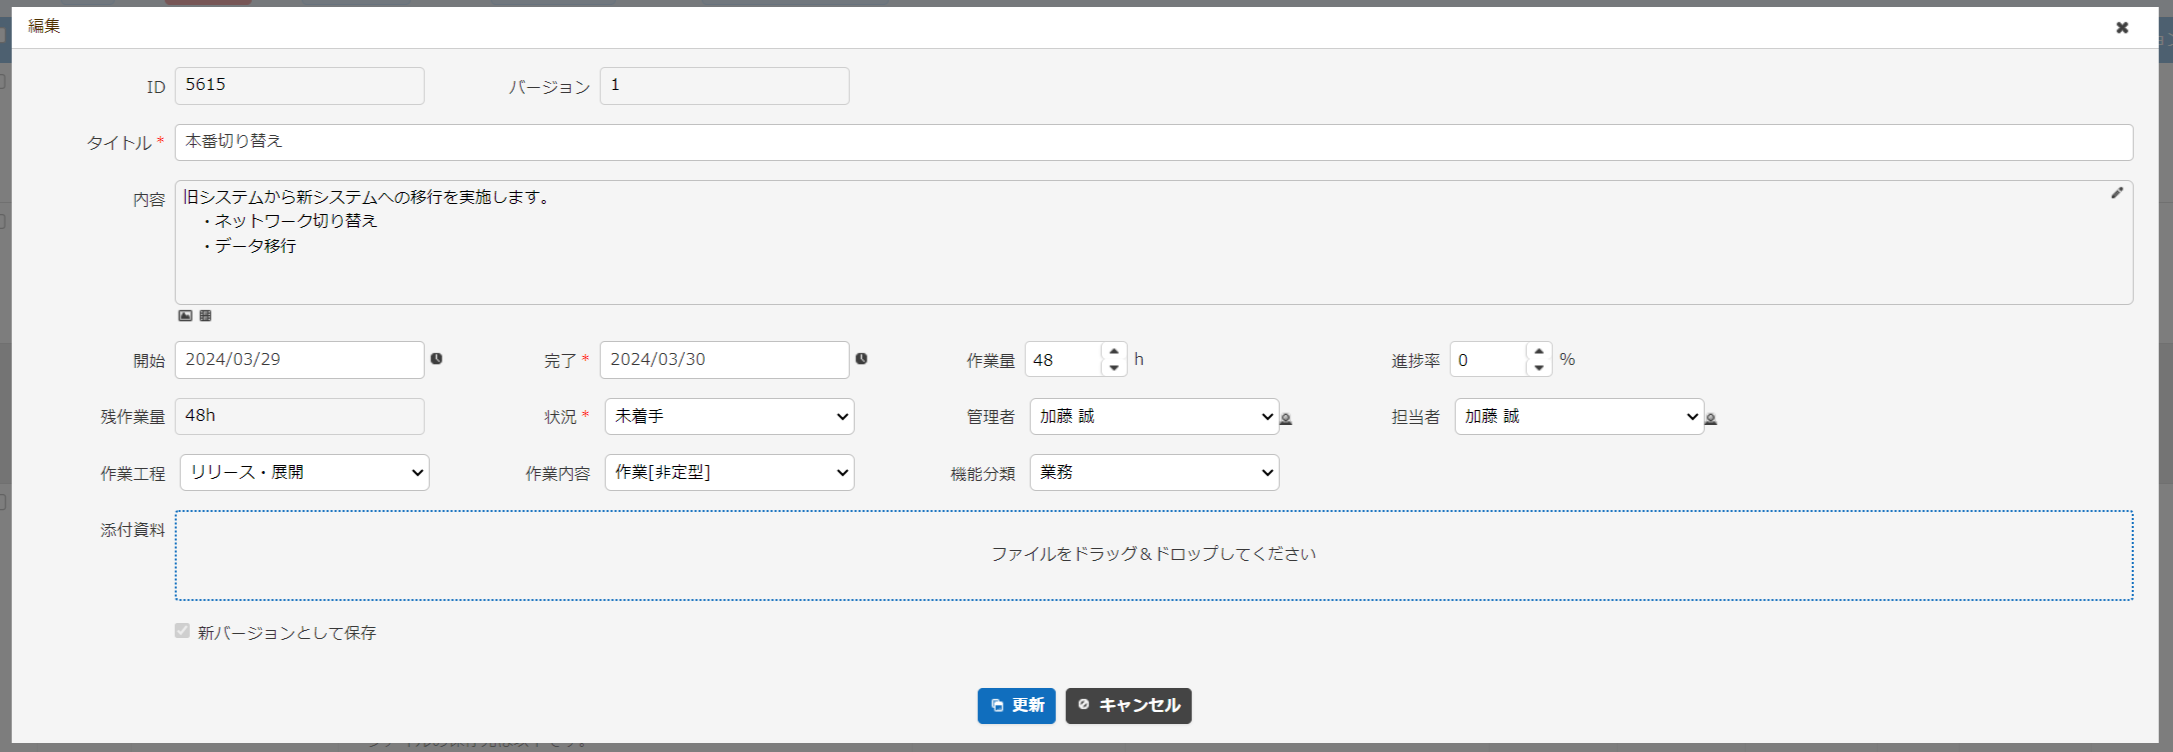Click the キャンセル button
The height and width of the screenshot is (752, 2173).
pyautogui.click(x=1128, y=706)
